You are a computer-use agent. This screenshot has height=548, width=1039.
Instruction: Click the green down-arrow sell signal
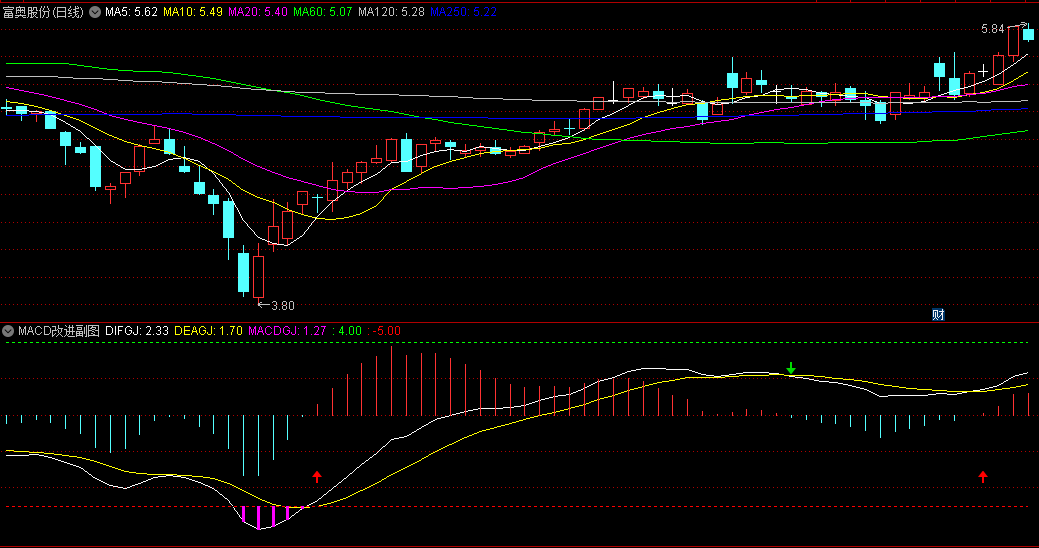[x=791, y=368]
